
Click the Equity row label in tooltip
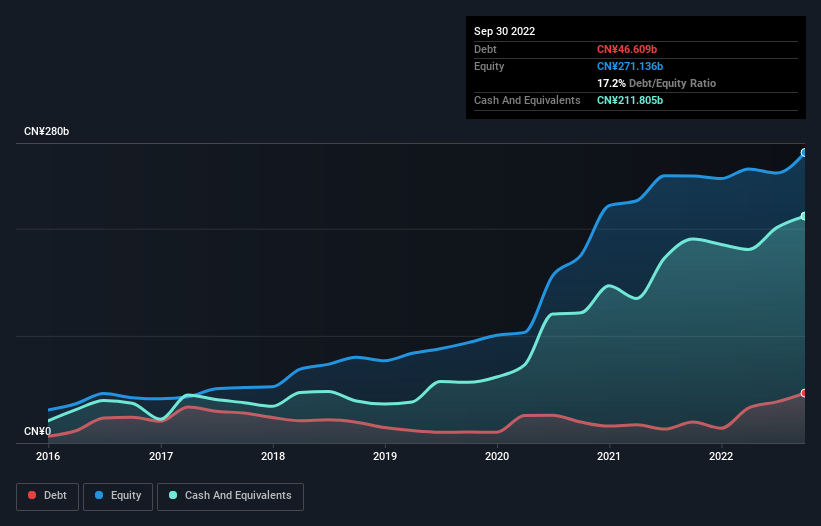(x=489, y=66)
